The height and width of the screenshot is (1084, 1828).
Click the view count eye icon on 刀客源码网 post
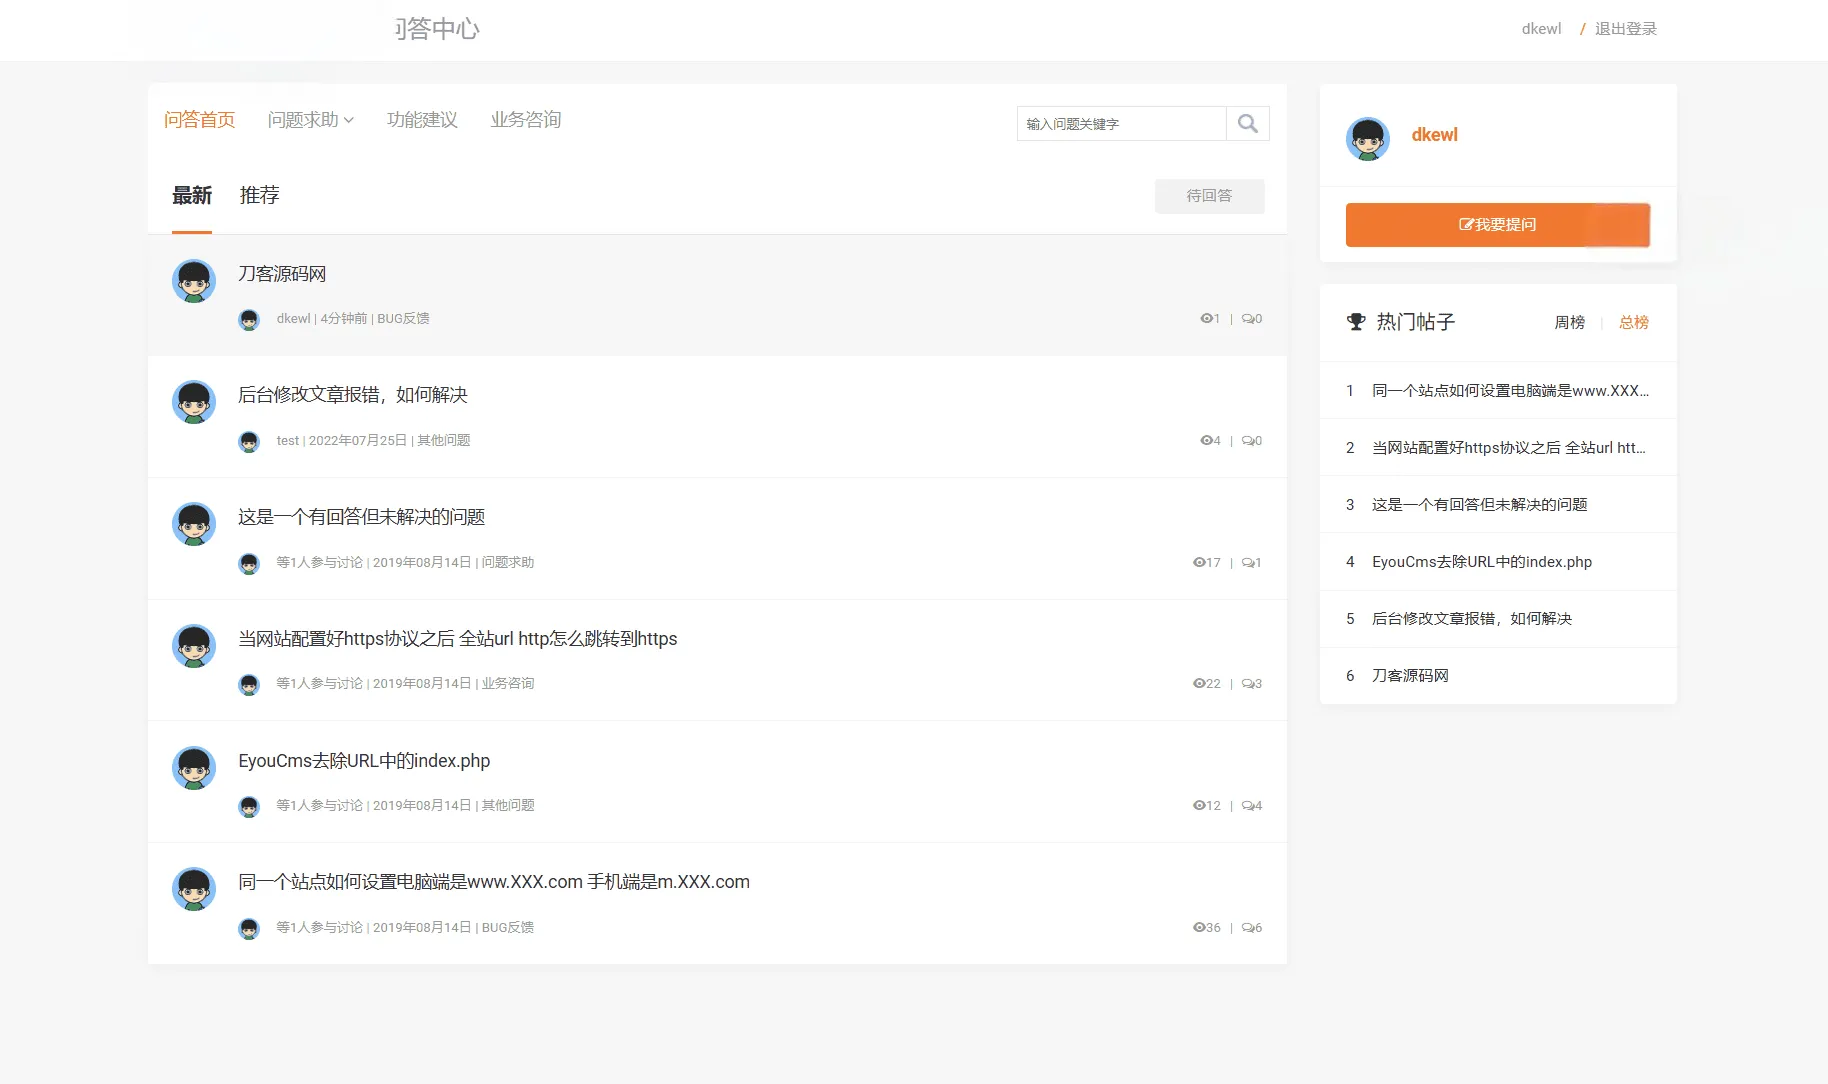(x=1206, y=318)
